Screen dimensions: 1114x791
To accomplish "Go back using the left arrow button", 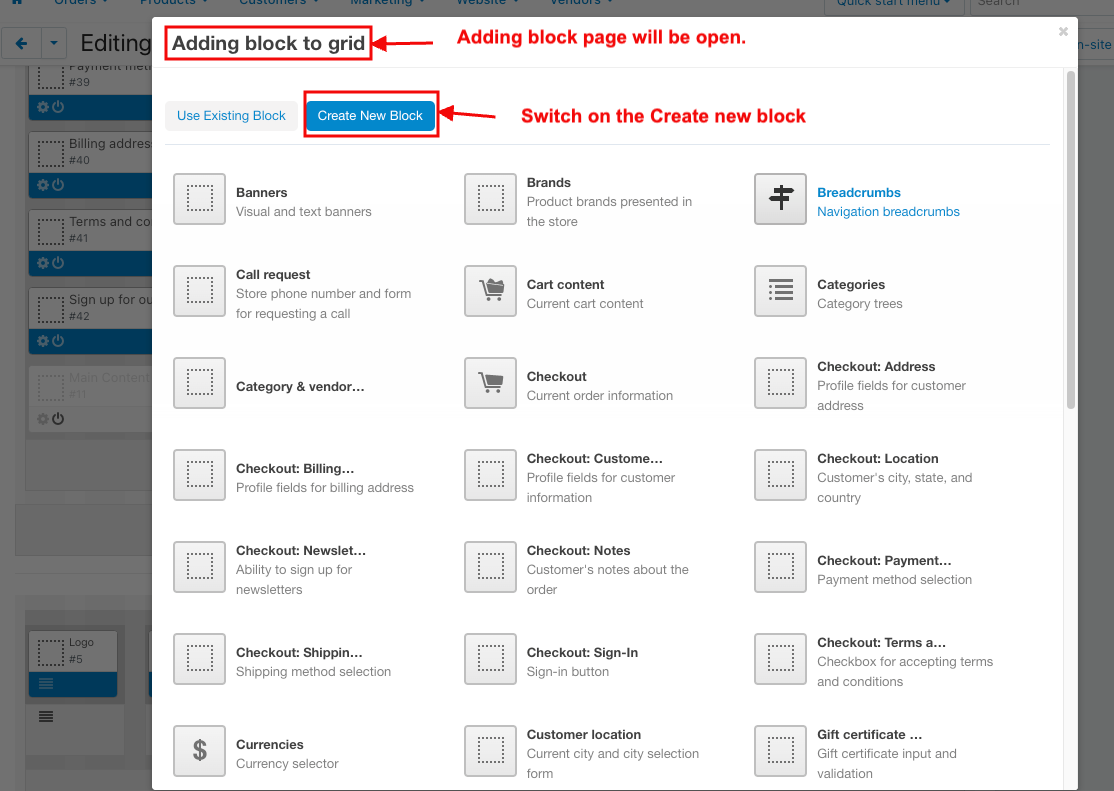I will (x=21, y=44).
